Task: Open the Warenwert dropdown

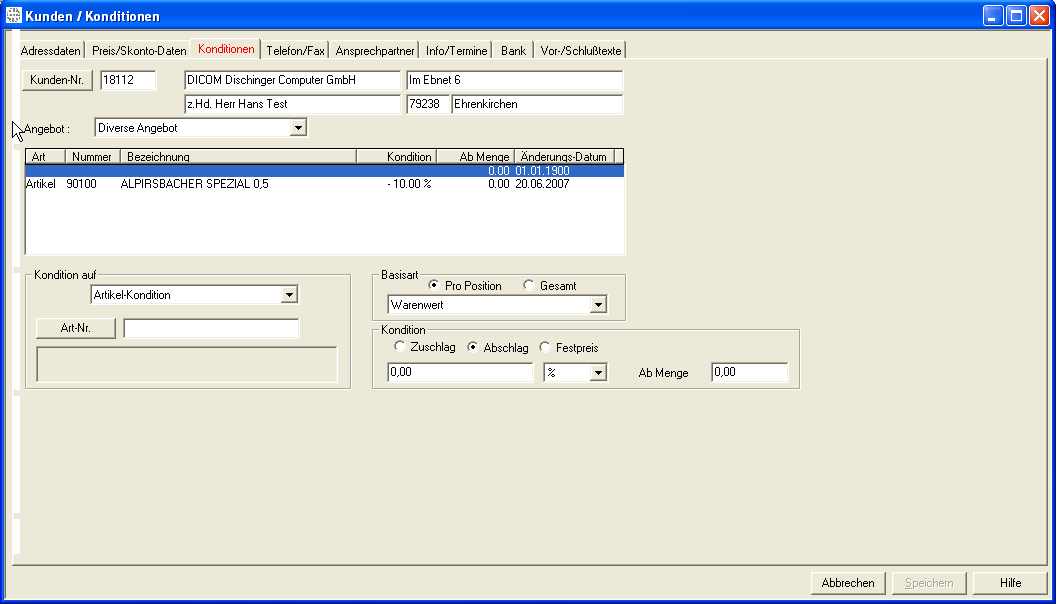Action: (598, 305)
